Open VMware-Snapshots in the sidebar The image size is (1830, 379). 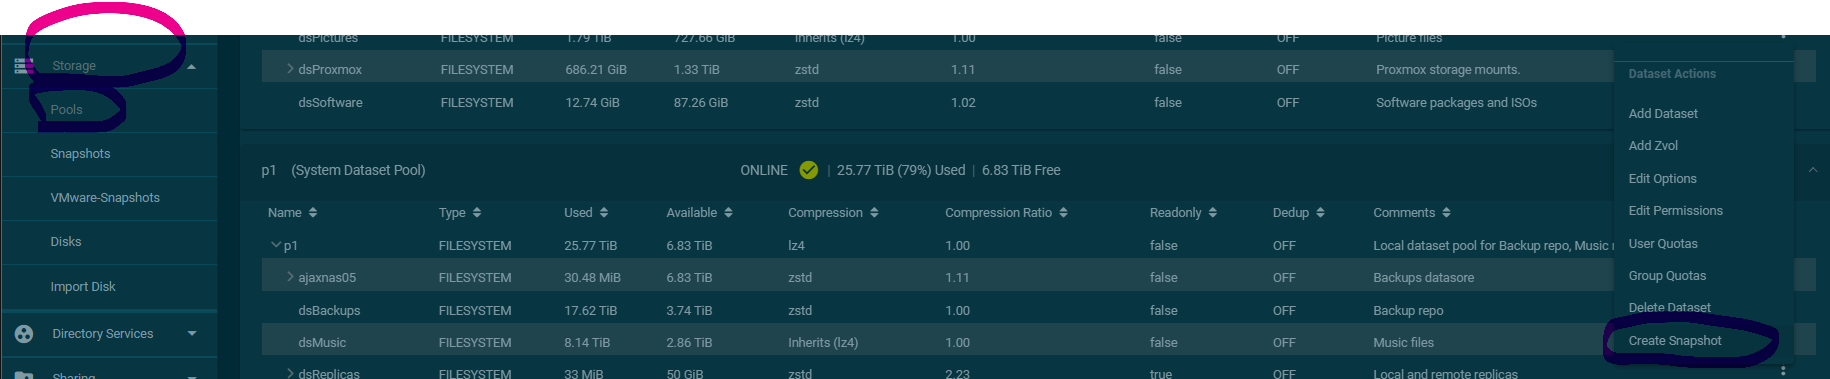(x=105, y=198)
